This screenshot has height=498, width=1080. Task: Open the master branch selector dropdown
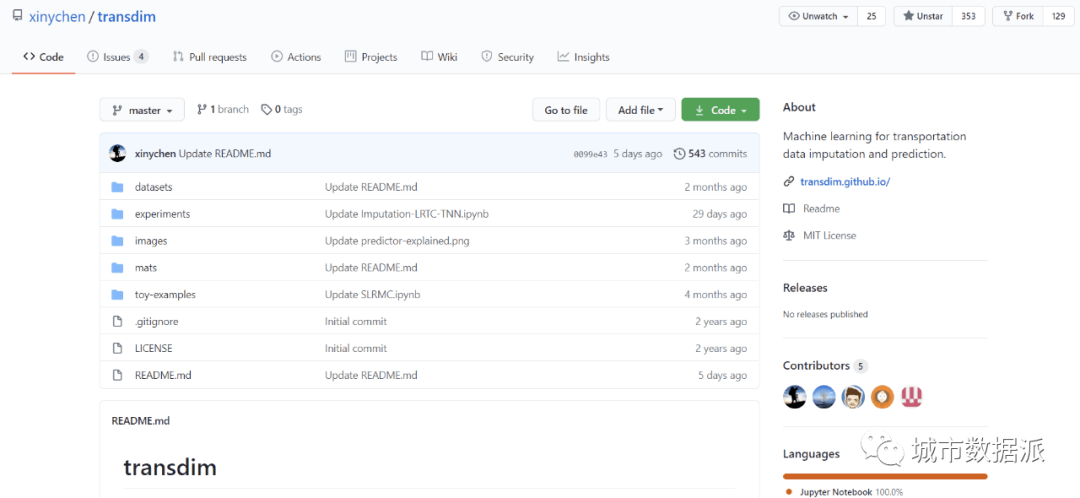(x=142, y=110)
